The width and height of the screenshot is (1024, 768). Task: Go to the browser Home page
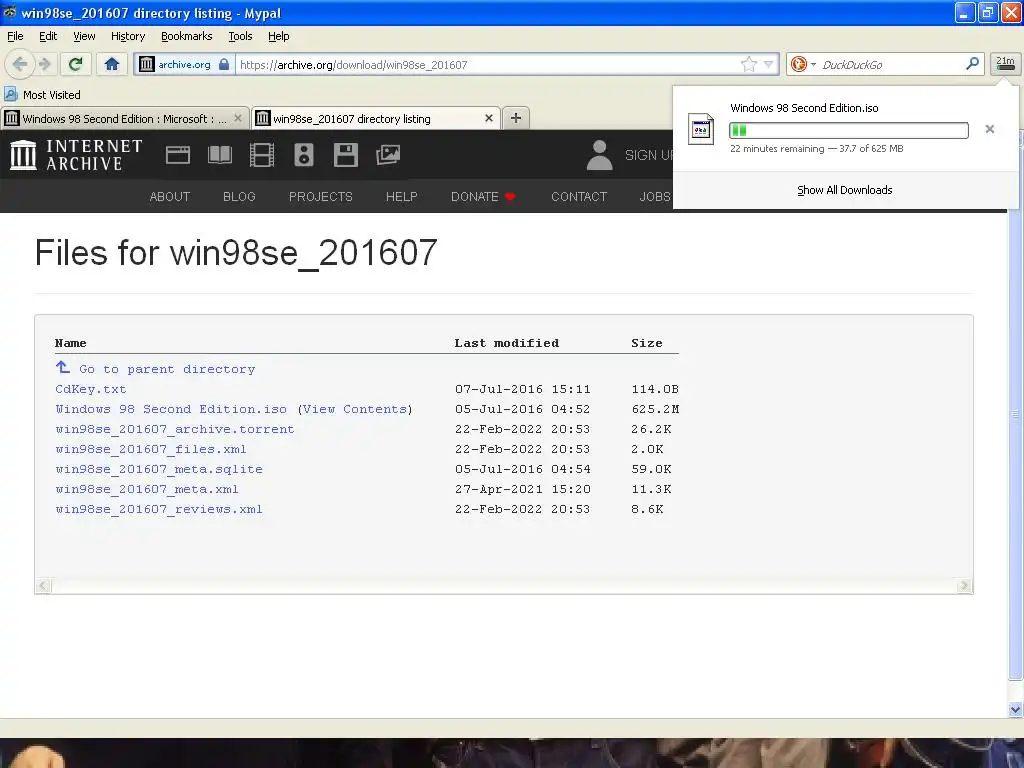tap(112, 64)
